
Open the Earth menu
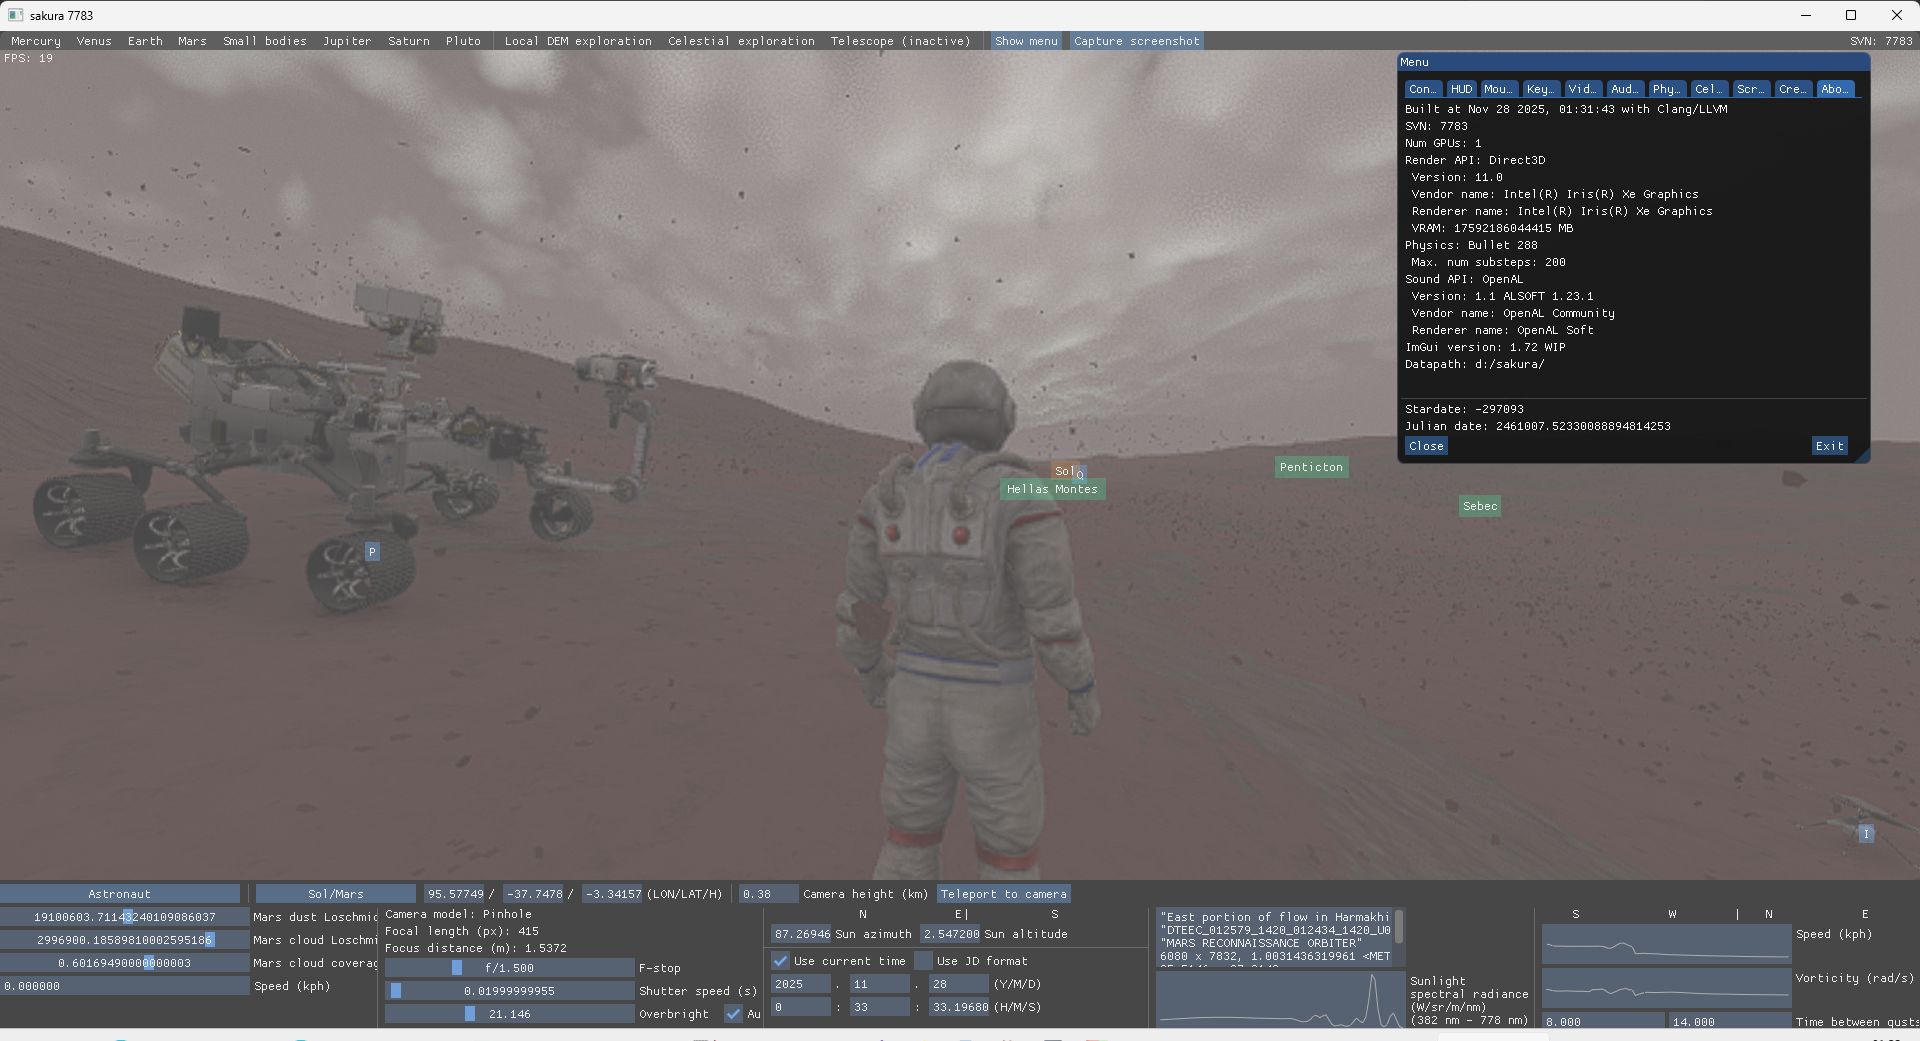[145, 41]
